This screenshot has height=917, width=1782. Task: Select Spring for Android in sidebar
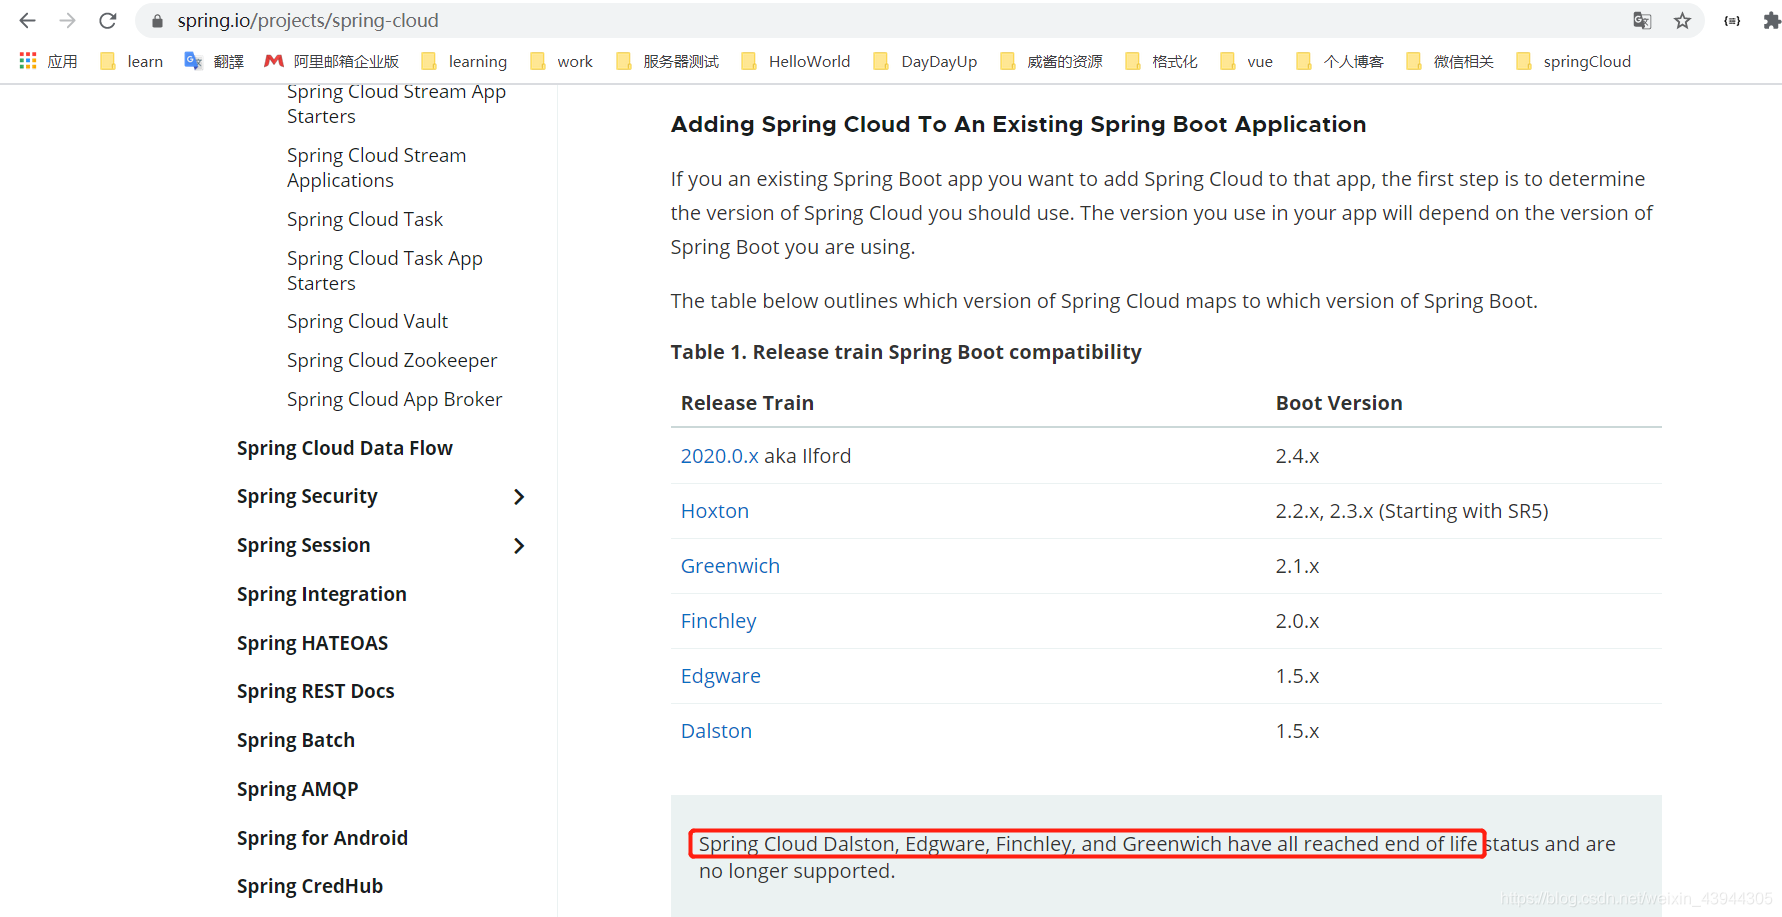pos(322,838)
